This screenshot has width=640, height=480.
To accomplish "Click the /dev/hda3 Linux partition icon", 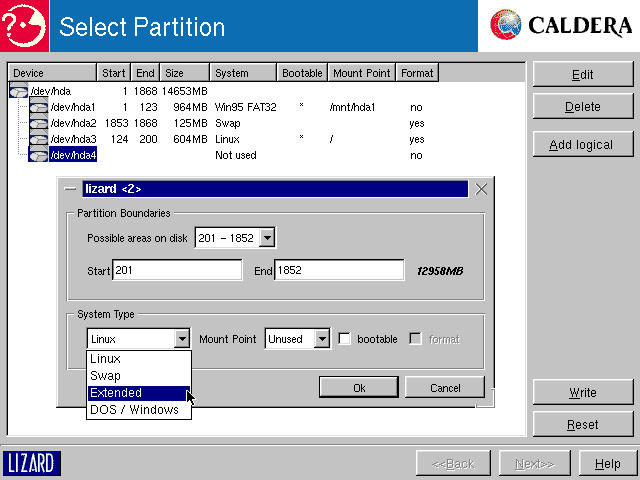I will (x=38, y=139).
